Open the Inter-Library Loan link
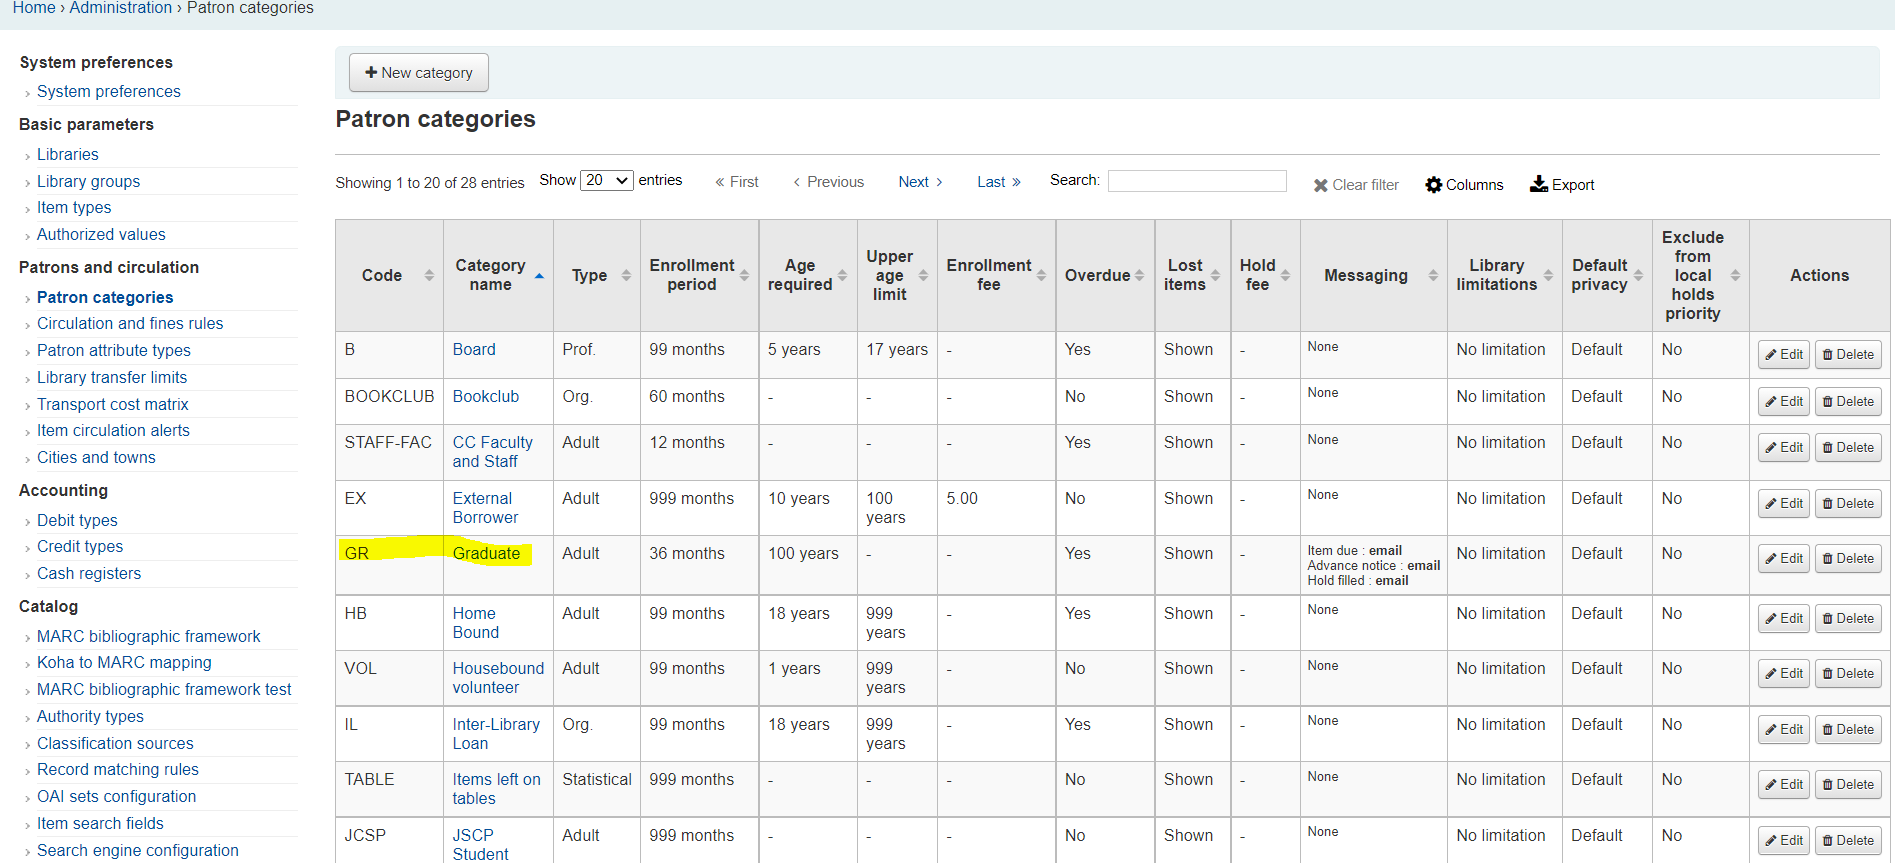The image size is (1895, 863). pos(496,734)
